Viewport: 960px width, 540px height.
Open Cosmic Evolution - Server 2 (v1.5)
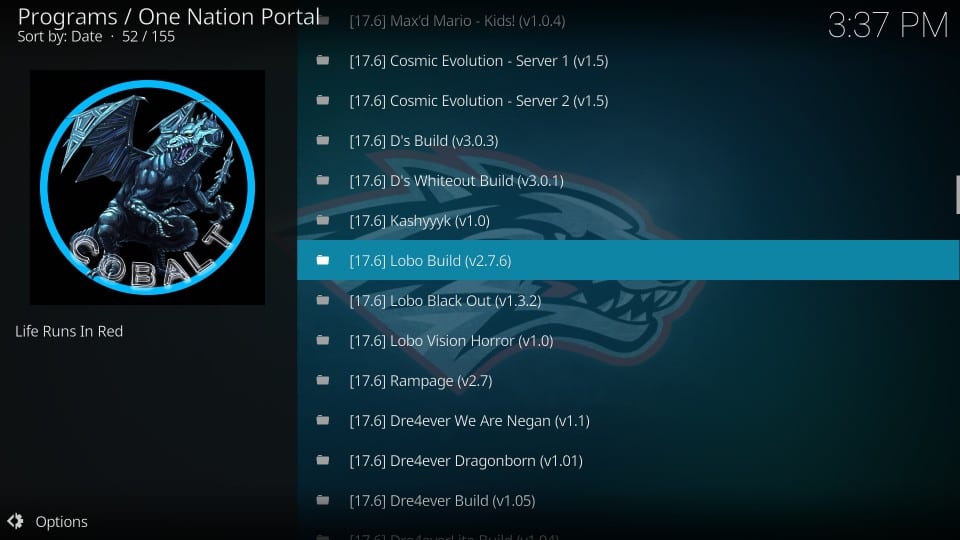click(628, 100)
